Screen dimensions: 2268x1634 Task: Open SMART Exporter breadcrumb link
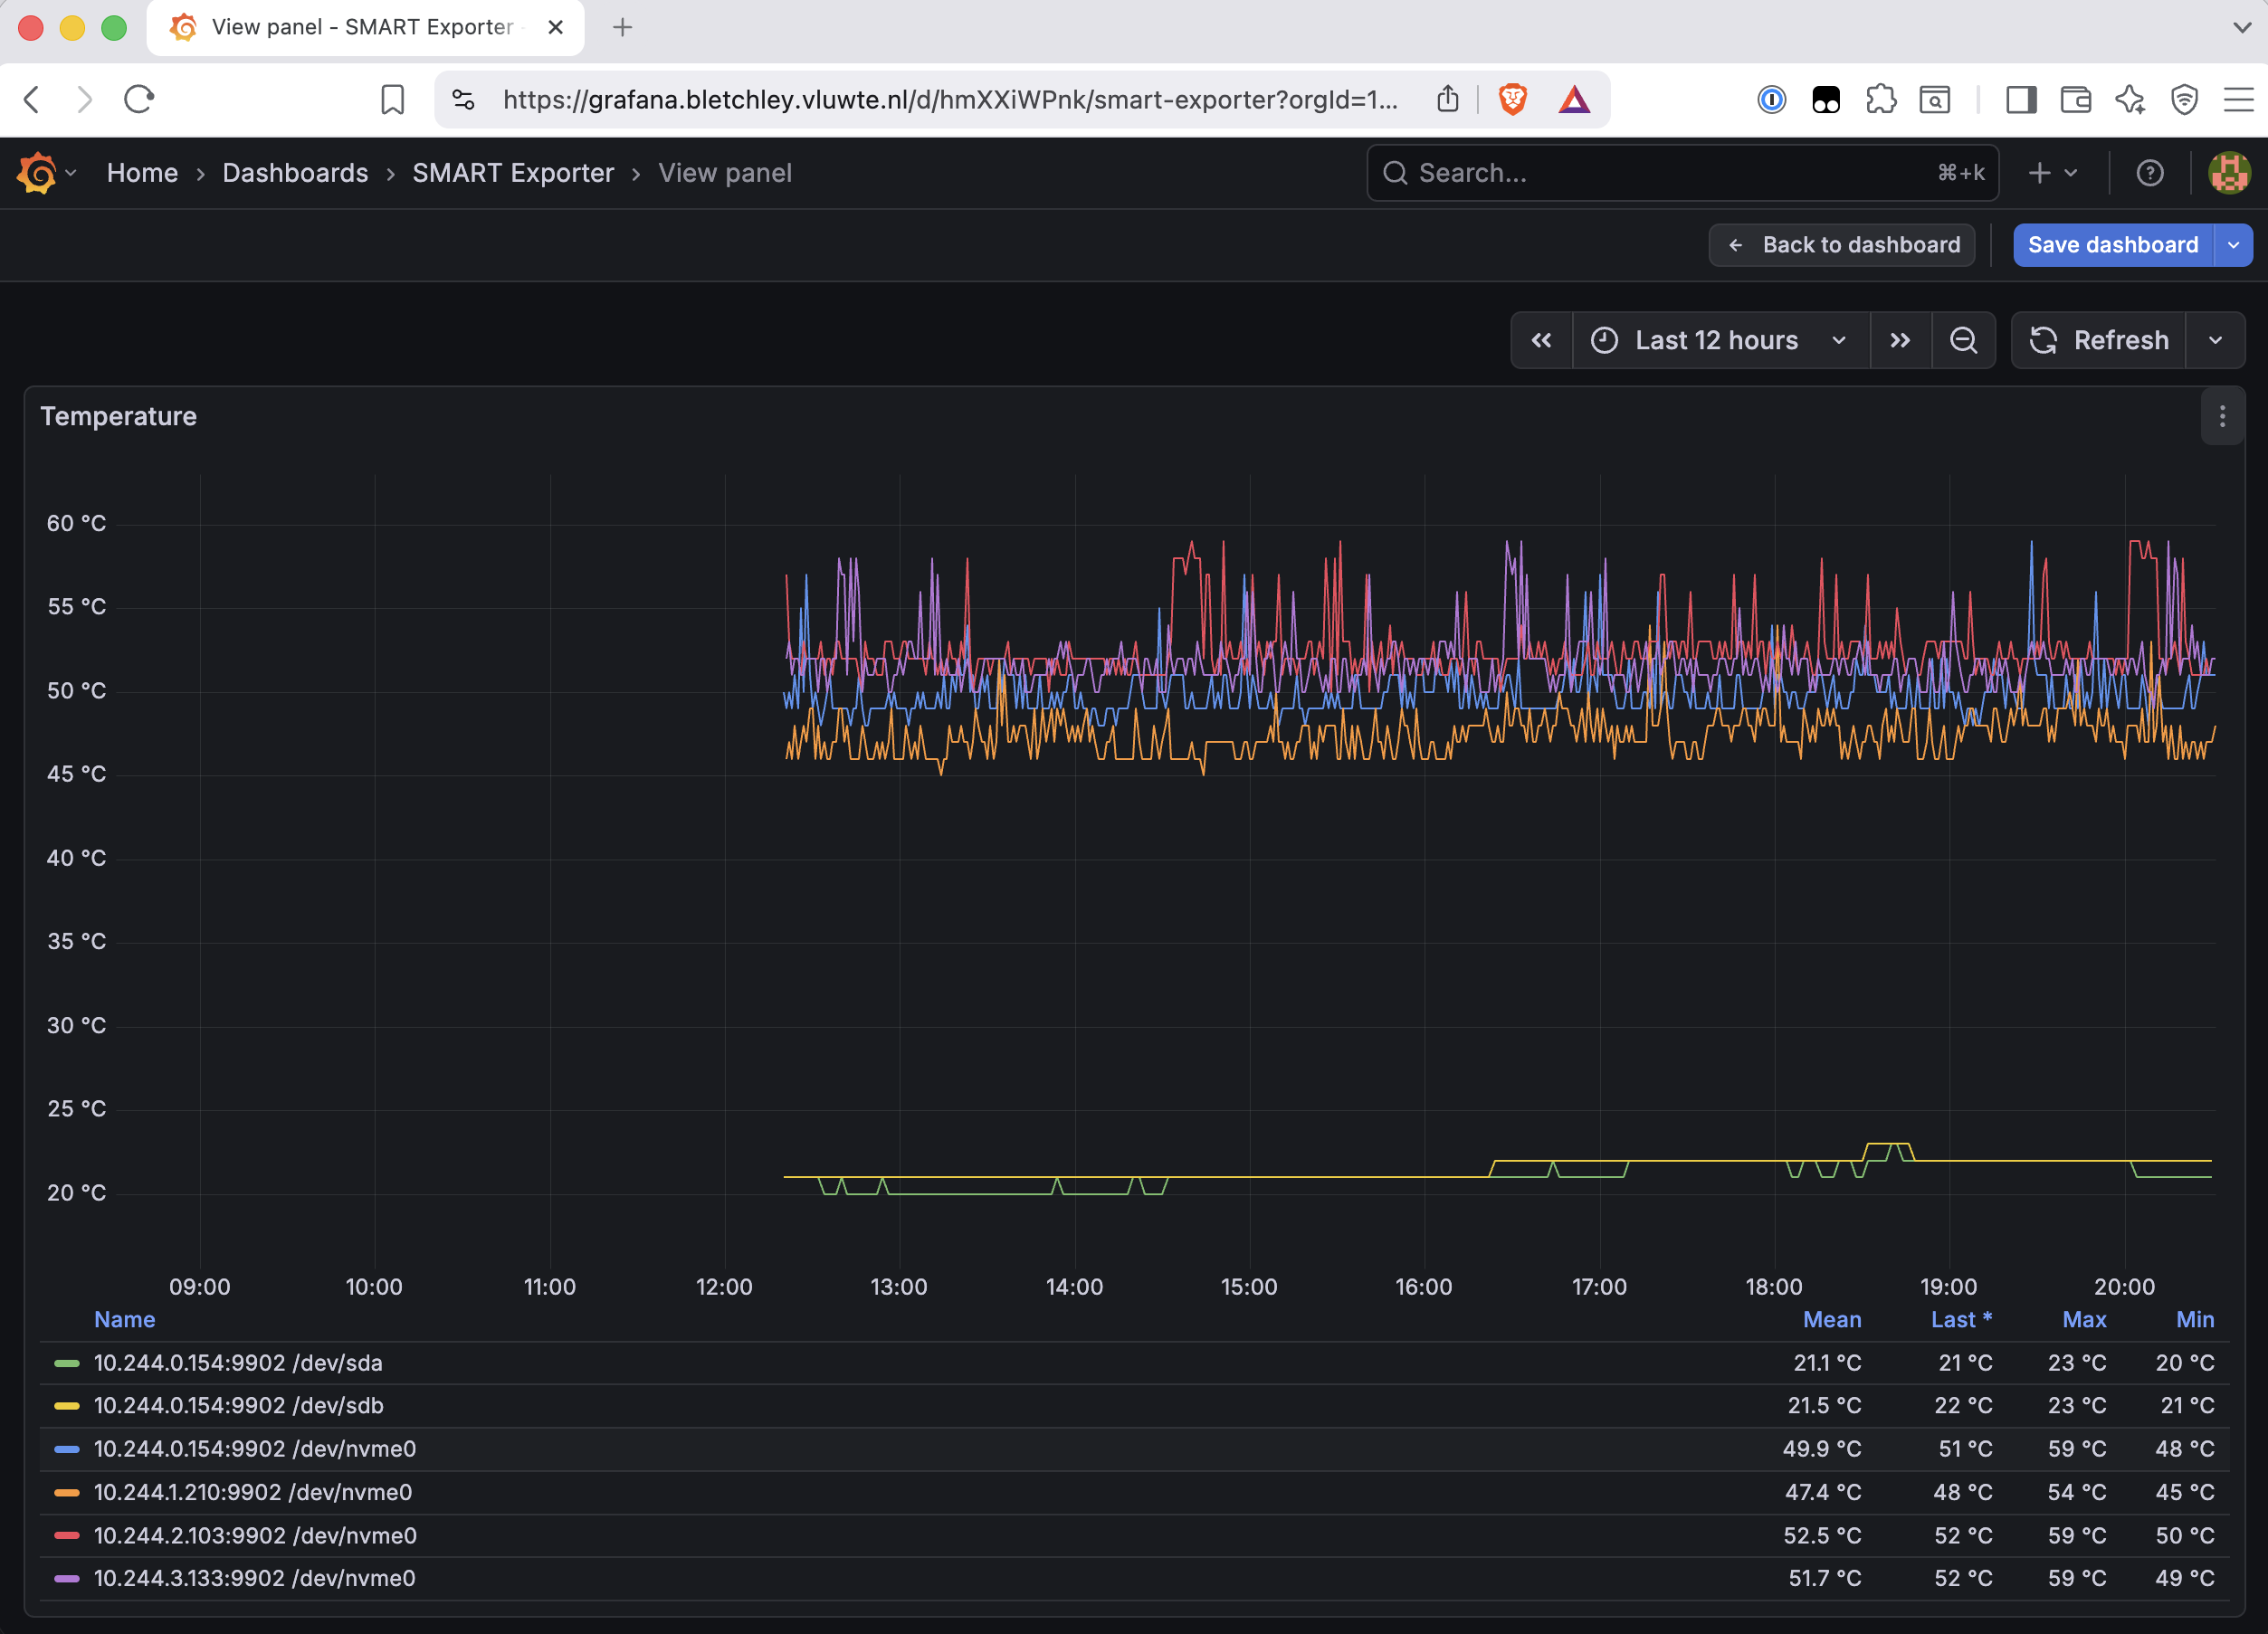(x=513, y=173)
